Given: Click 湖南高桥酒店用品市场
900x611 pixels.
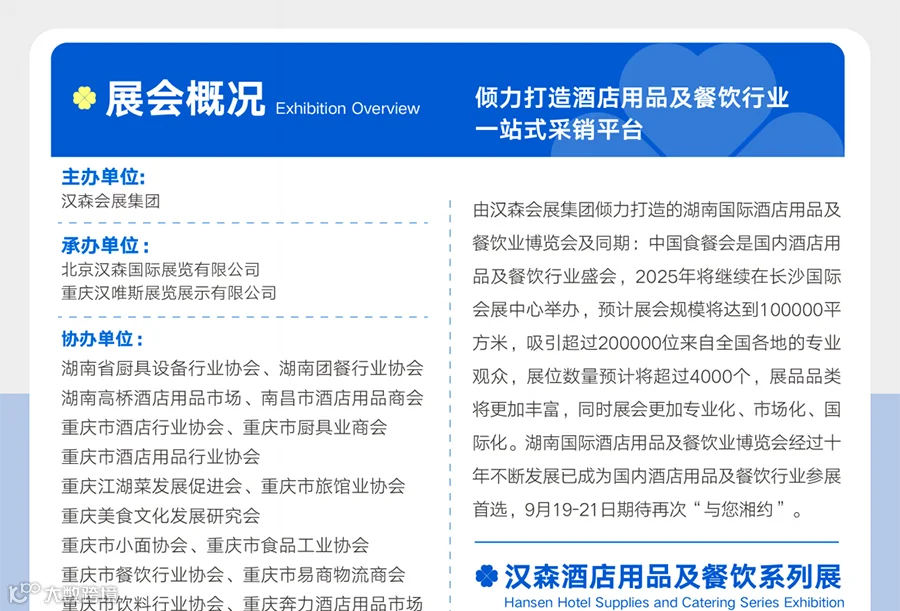Looking at the screenshot, I should click(x=152, y=397).
